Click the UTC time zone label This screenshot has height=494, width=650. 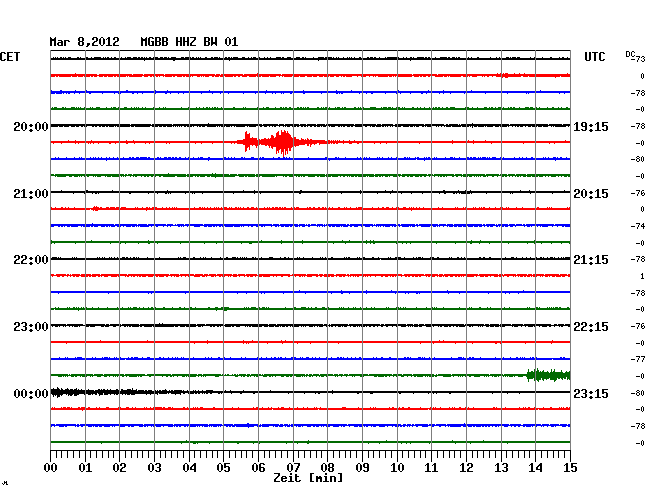[x=594, y=57]
